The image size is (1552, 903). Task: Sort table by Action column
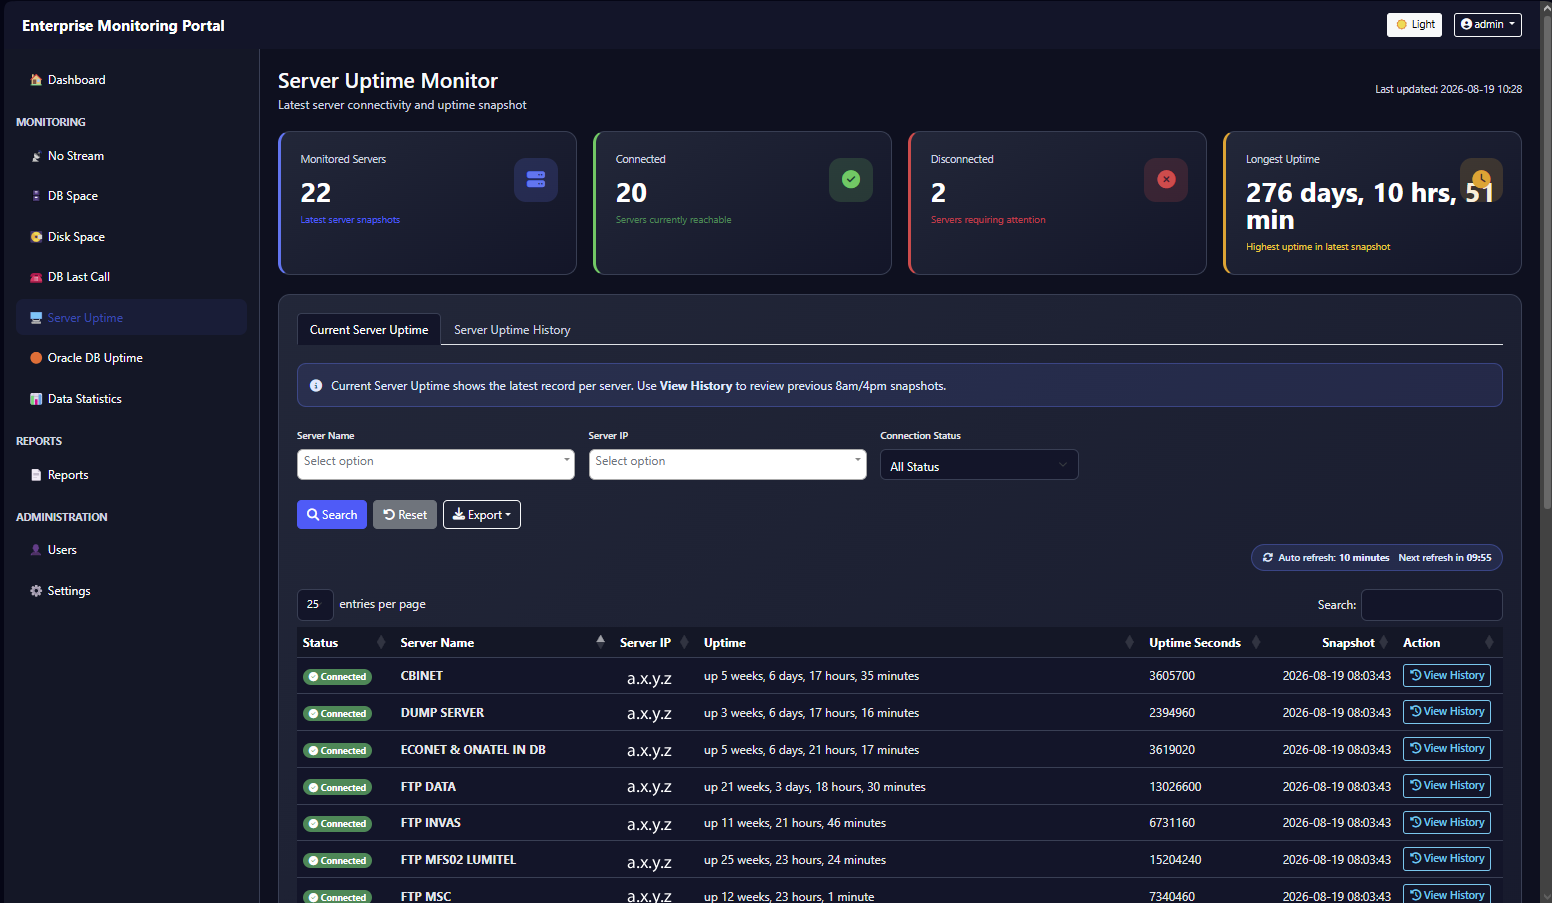point(1448,642)
